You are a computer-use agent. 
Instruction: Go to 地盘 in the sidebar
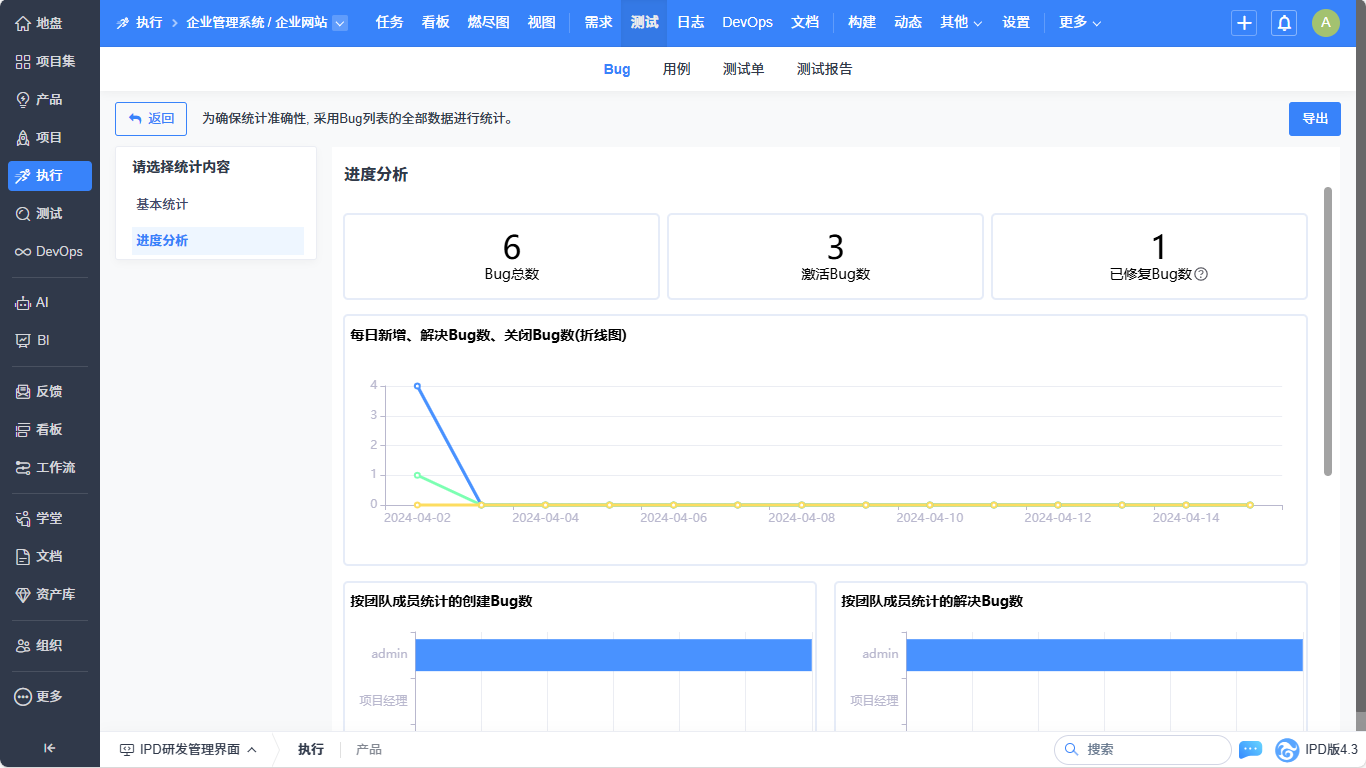(x=50, y=23)
